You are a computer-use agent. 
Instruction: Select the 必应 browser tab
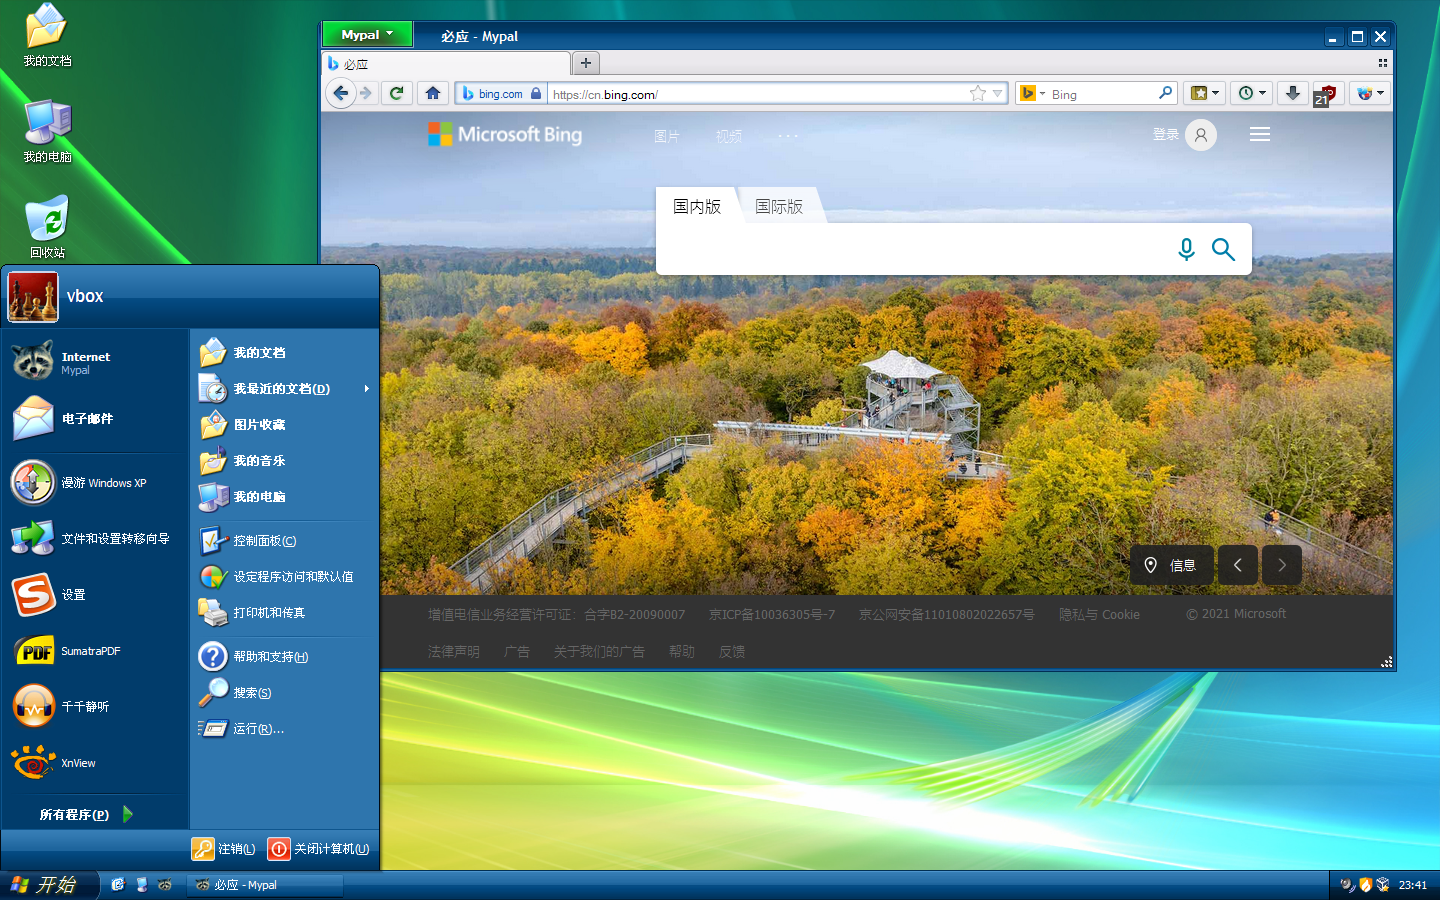click(x=446, y=63)
